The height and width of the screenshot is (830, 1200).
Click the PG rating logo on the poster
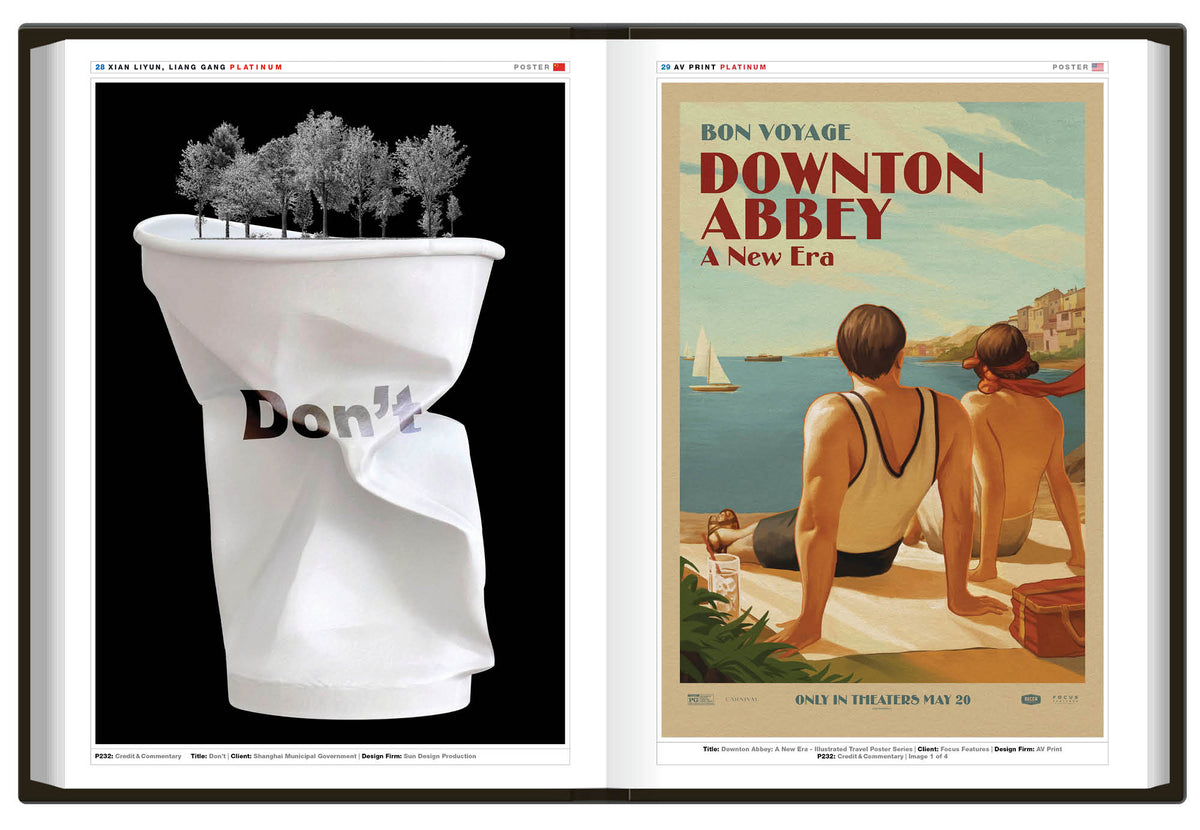tap(700, 699)
